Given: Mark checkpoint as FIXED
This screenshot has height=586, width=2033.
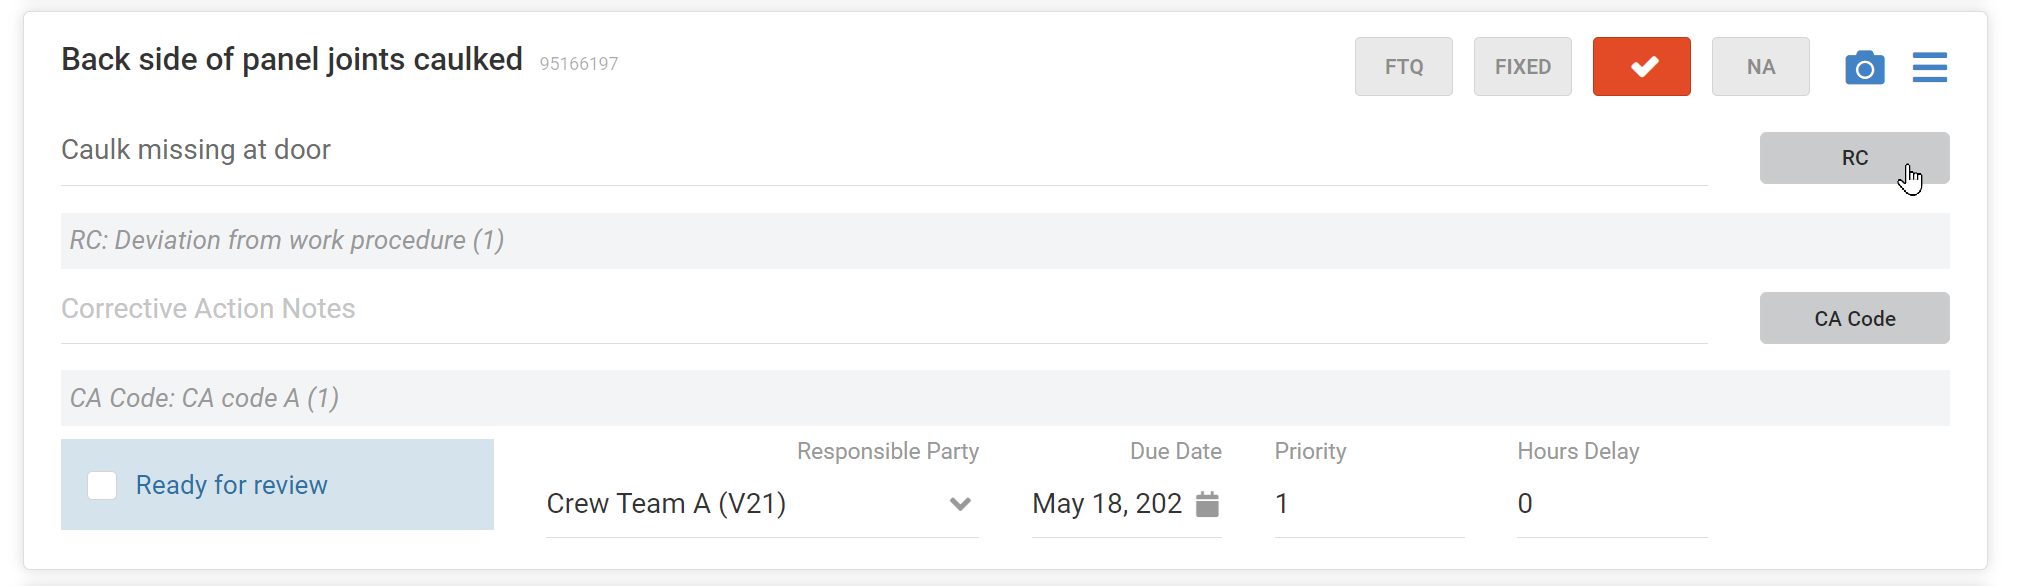Looking at the screenshot, I should (1522, 67).
